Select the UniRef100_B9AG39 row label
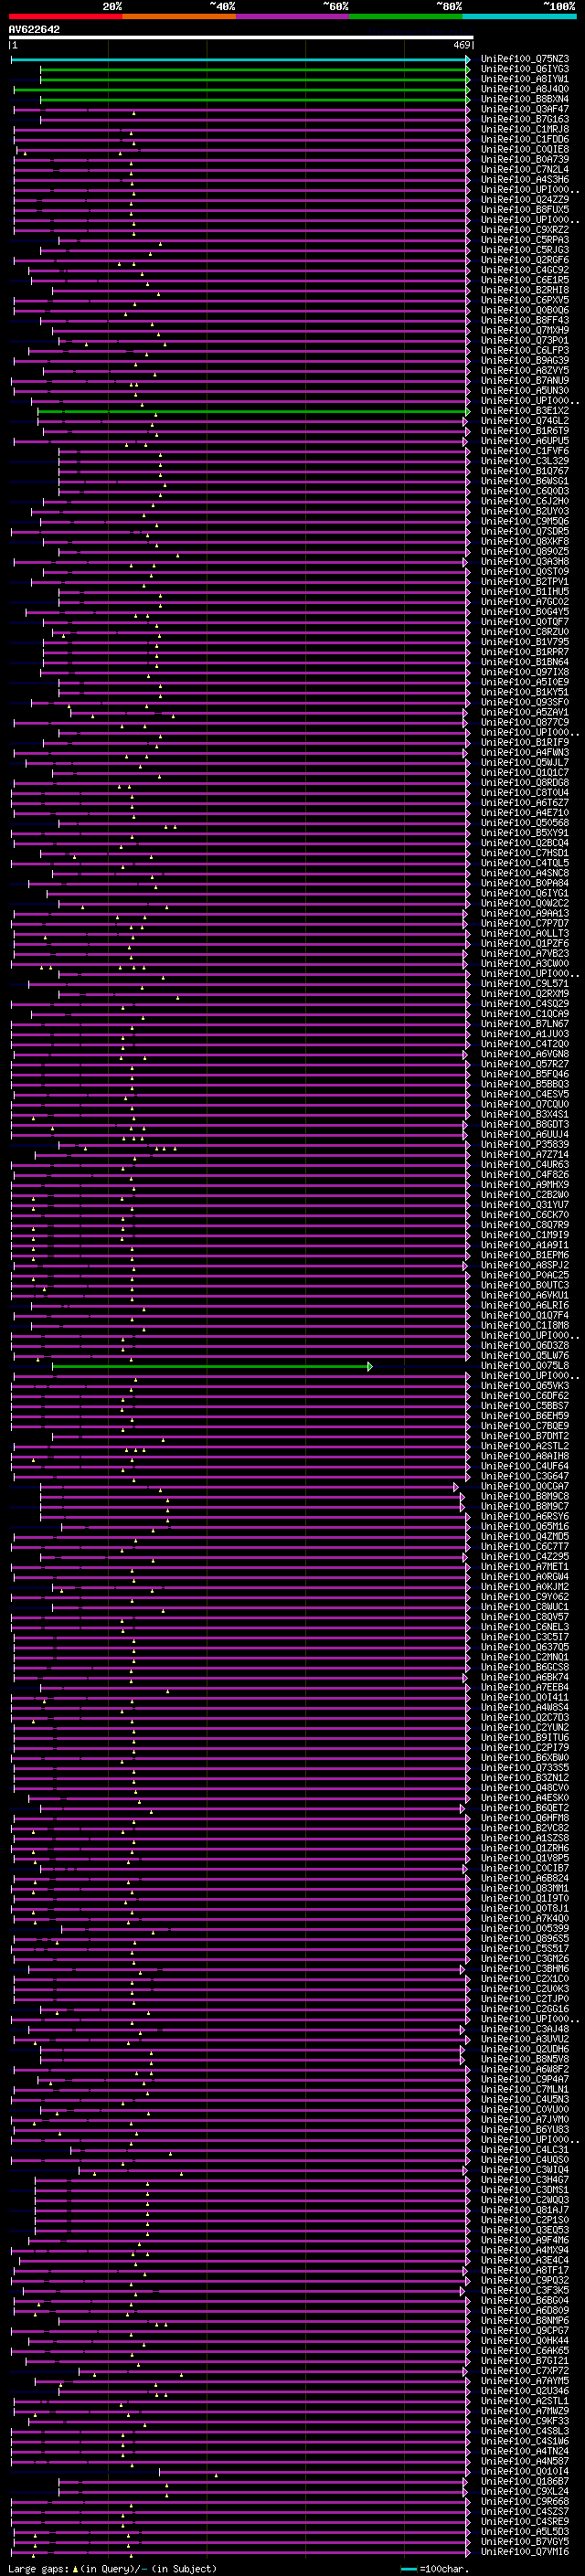The image size is (585, 2576). tap(525, 361)
